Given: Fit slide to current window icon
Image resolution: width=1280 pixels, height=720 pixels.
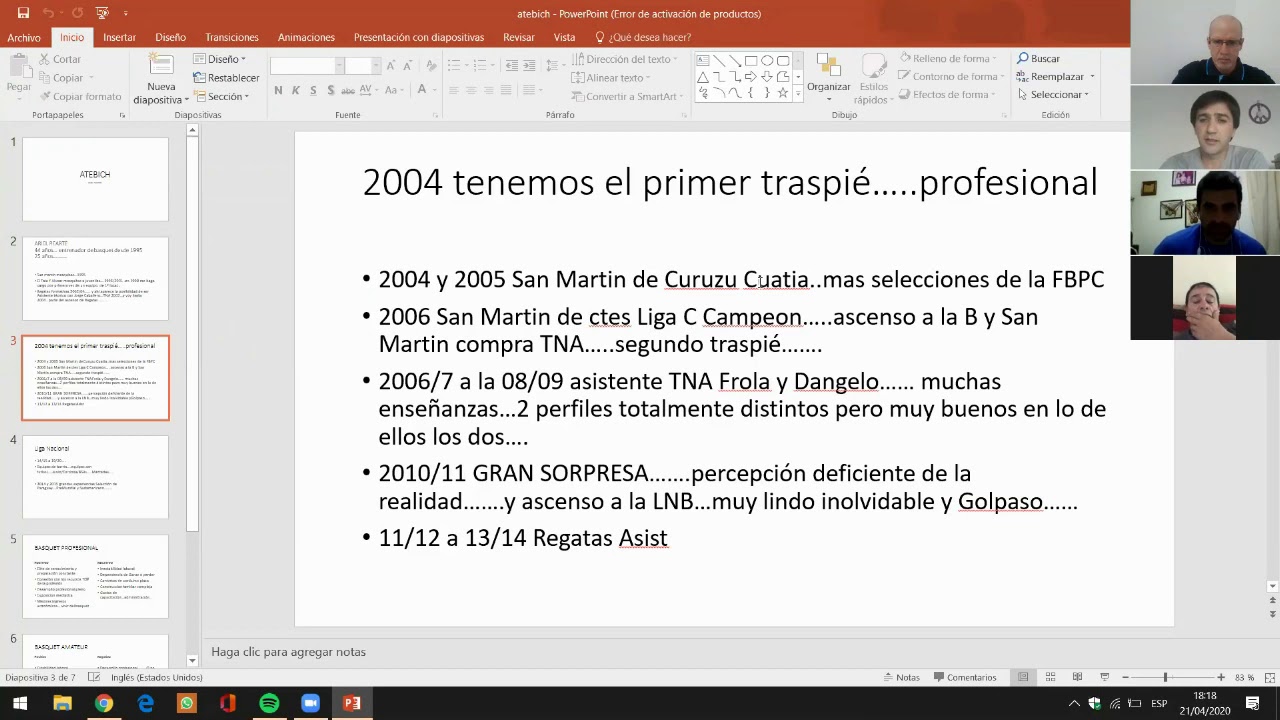Looking at the screenshot, I should (x=1269, y=677).
